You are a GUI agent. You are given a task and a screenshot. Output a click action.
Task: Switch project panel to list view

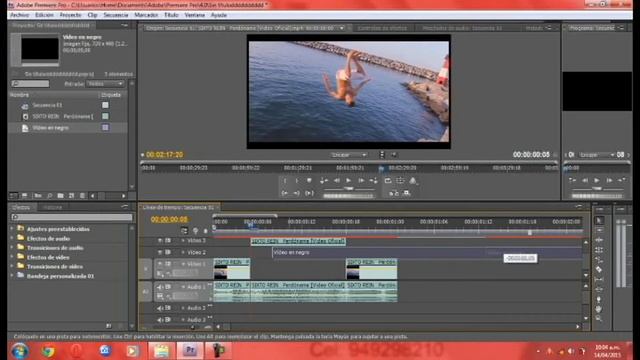pos(14,196)
